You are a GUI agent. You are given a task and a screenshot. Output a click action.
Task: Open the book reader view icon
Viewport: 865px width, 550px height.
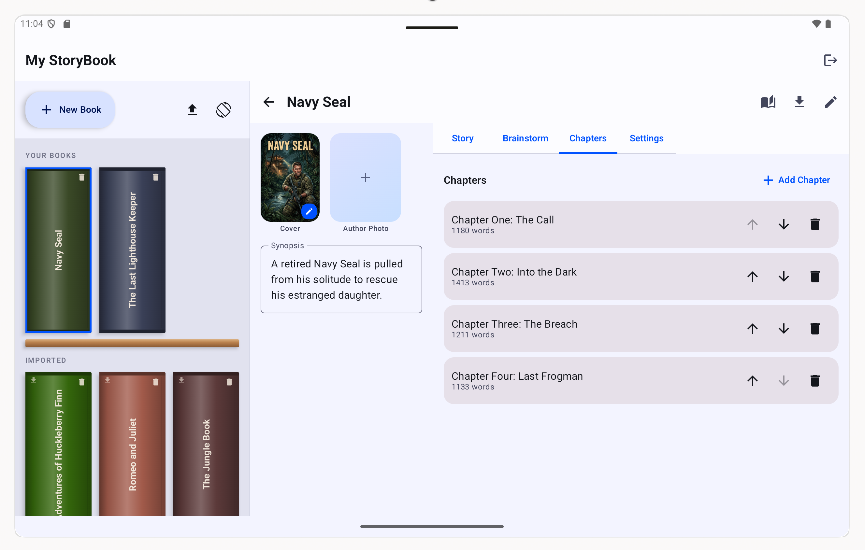[x=768, y=102]
